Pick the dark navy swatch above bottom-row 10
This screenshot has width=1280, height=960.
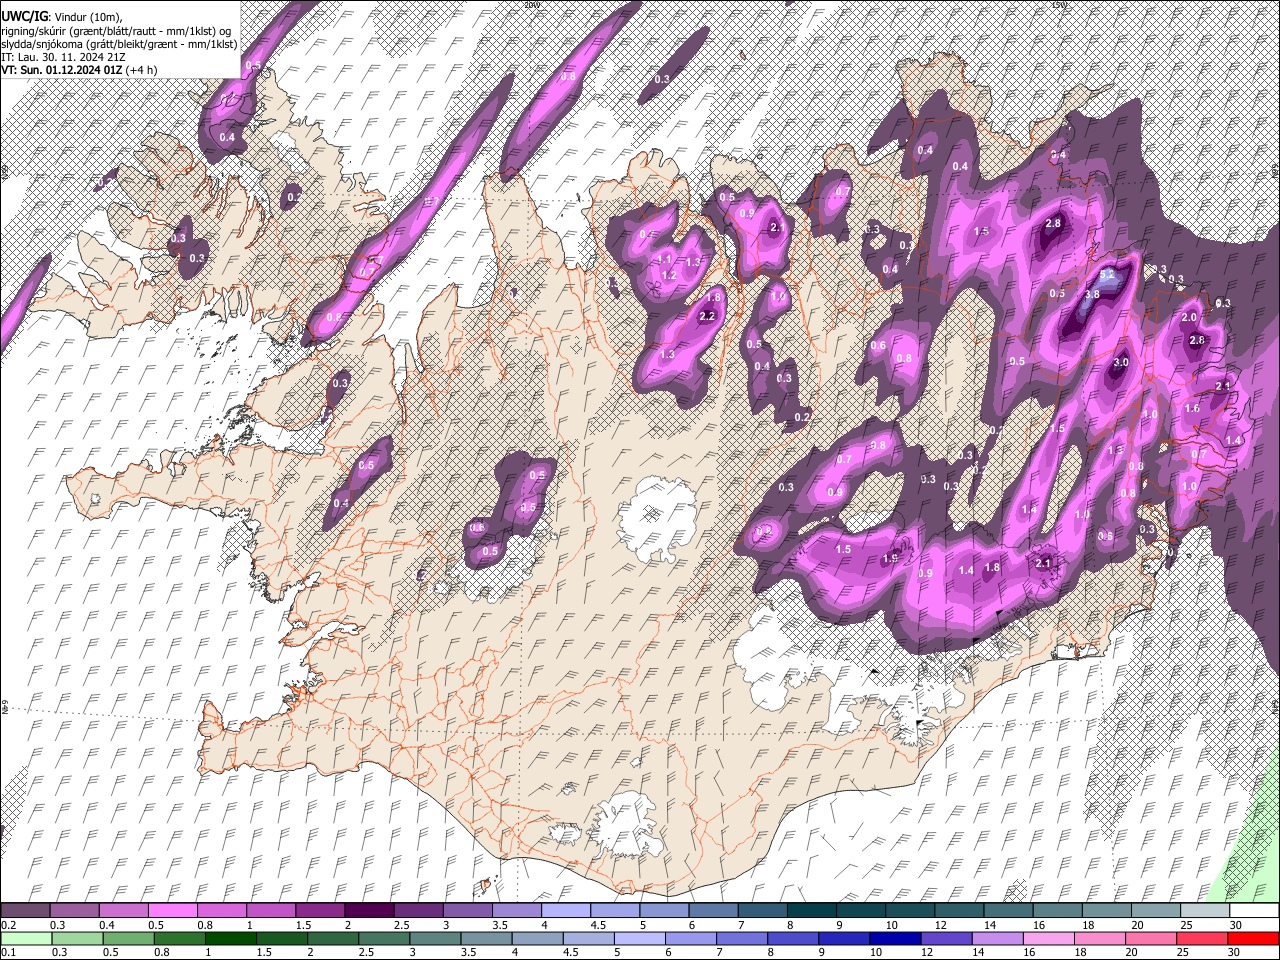click(893, 938)
